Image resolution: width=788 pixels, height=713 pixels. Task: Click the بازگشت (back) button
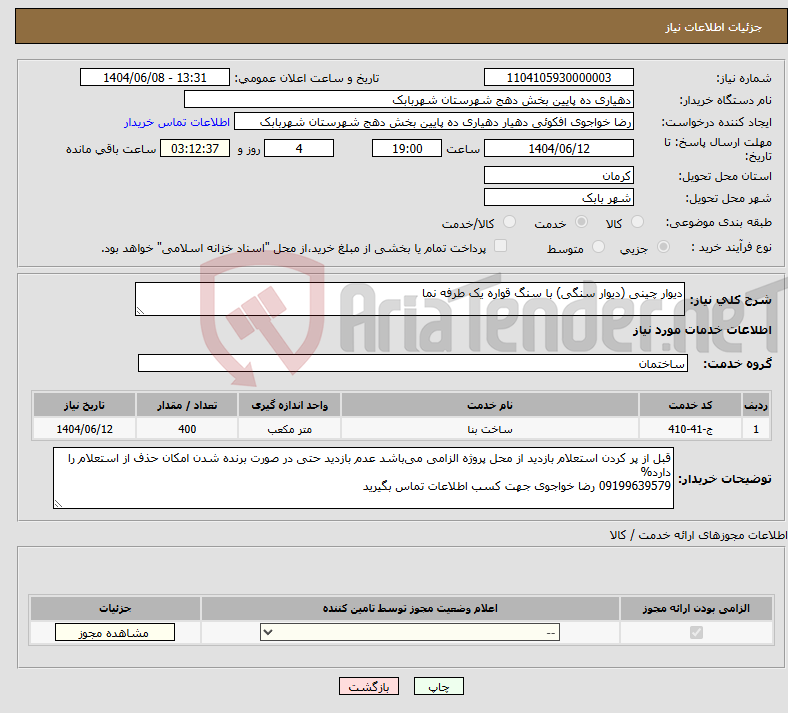pyautogui.click(x=369, y=686)
